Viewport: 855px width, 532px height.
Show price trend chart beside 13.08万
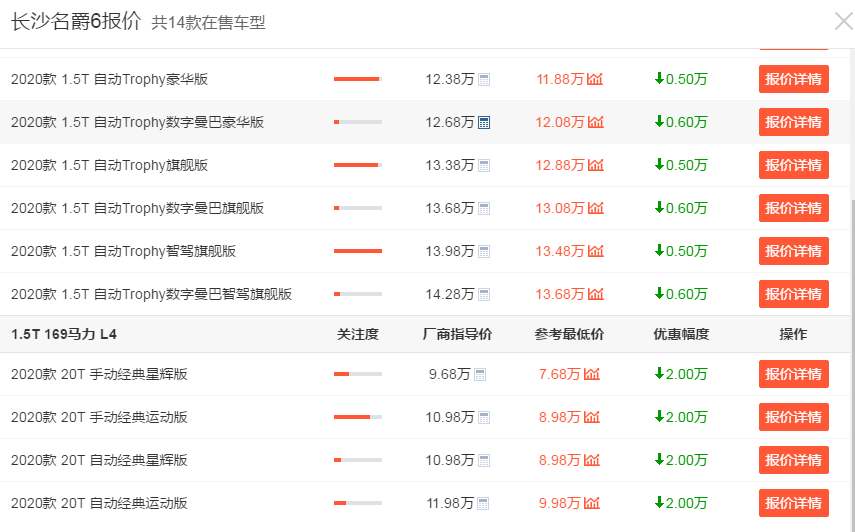[595, 209]
